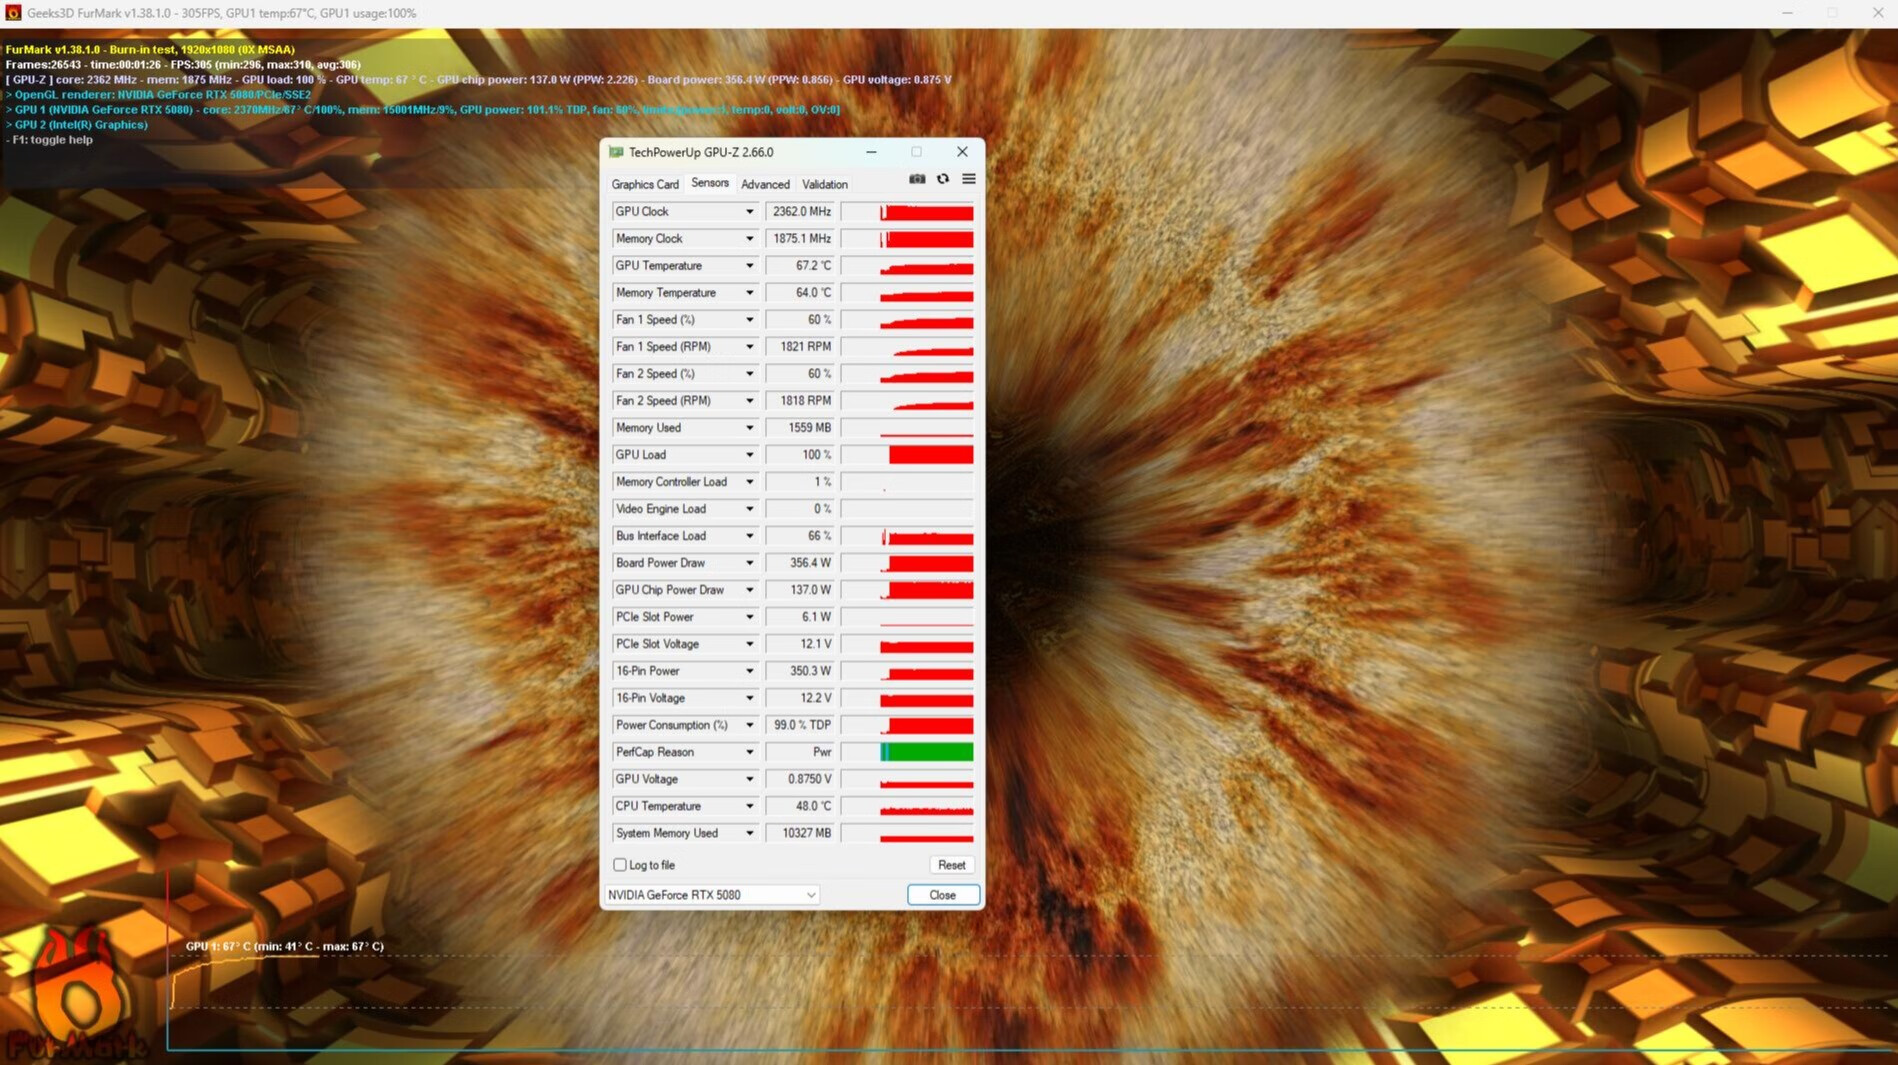Open the Fan 2 Speed (%) dropdown
This screenshot has height=1065, width=1898.
(x=749, y=374)
